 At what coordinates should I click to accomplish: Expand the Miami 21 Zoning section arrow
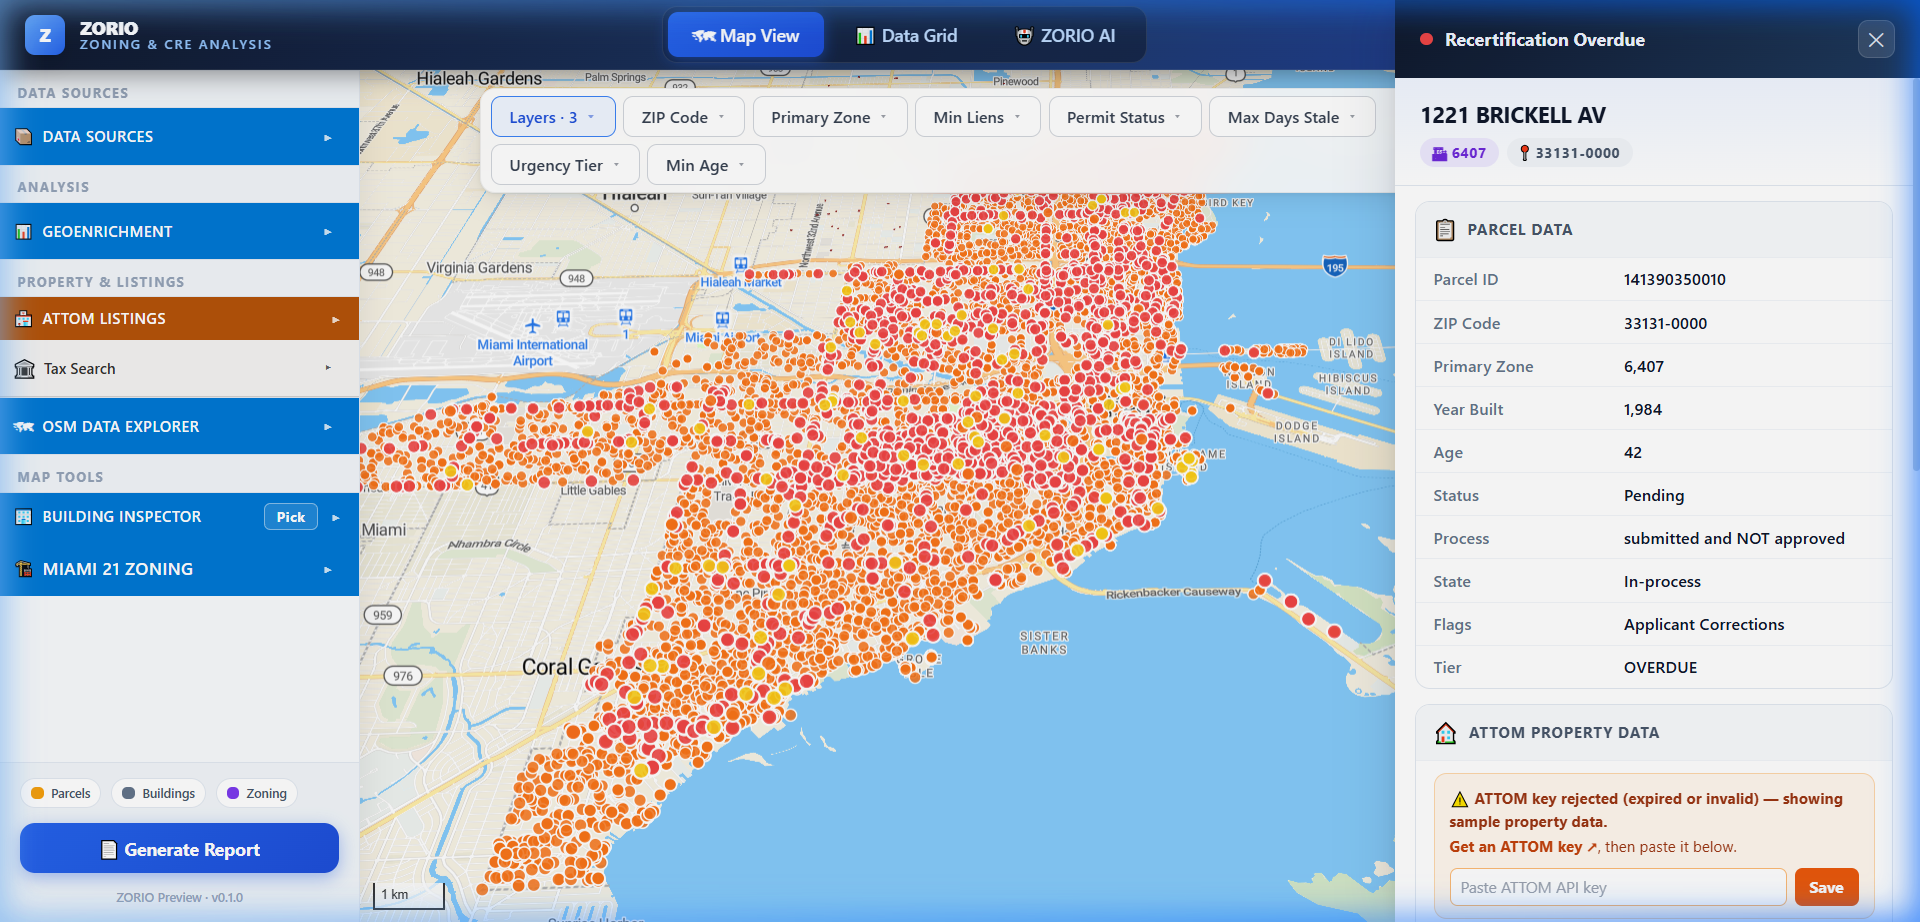coord(328,569)
